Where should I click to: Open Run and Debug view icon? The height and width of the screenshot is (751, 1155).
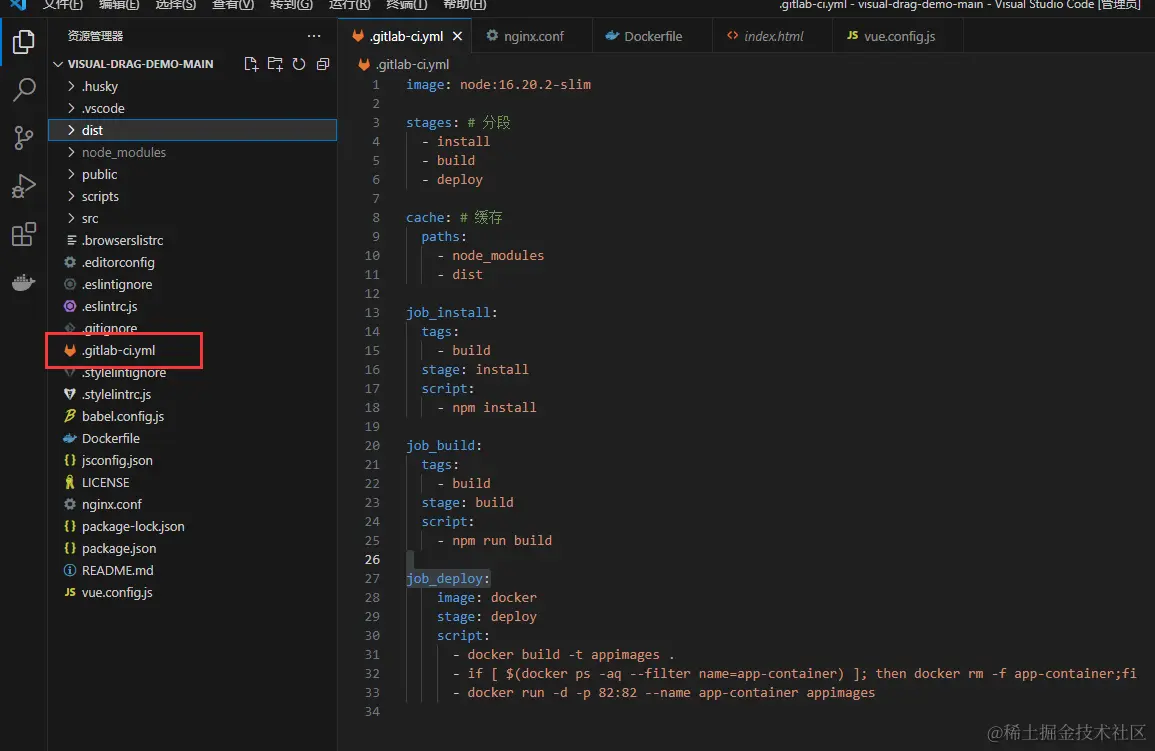coord(23,186)
